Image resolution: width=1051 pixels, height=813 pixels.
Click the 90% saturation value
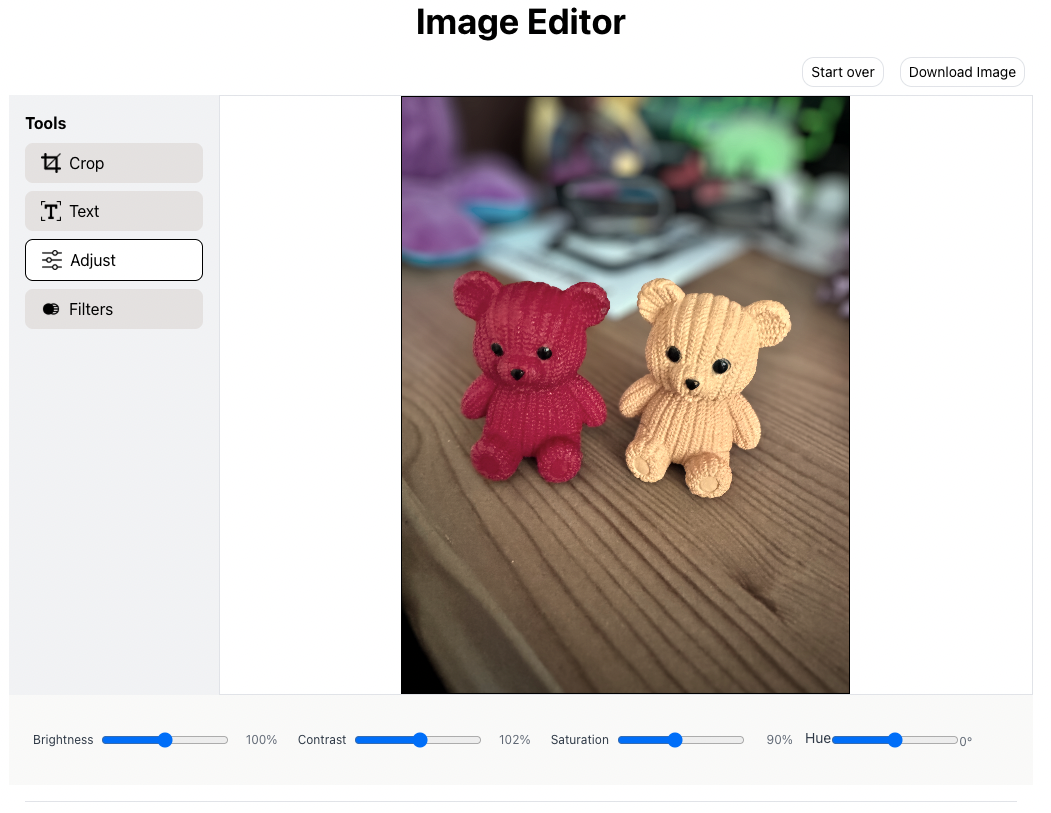779,740
